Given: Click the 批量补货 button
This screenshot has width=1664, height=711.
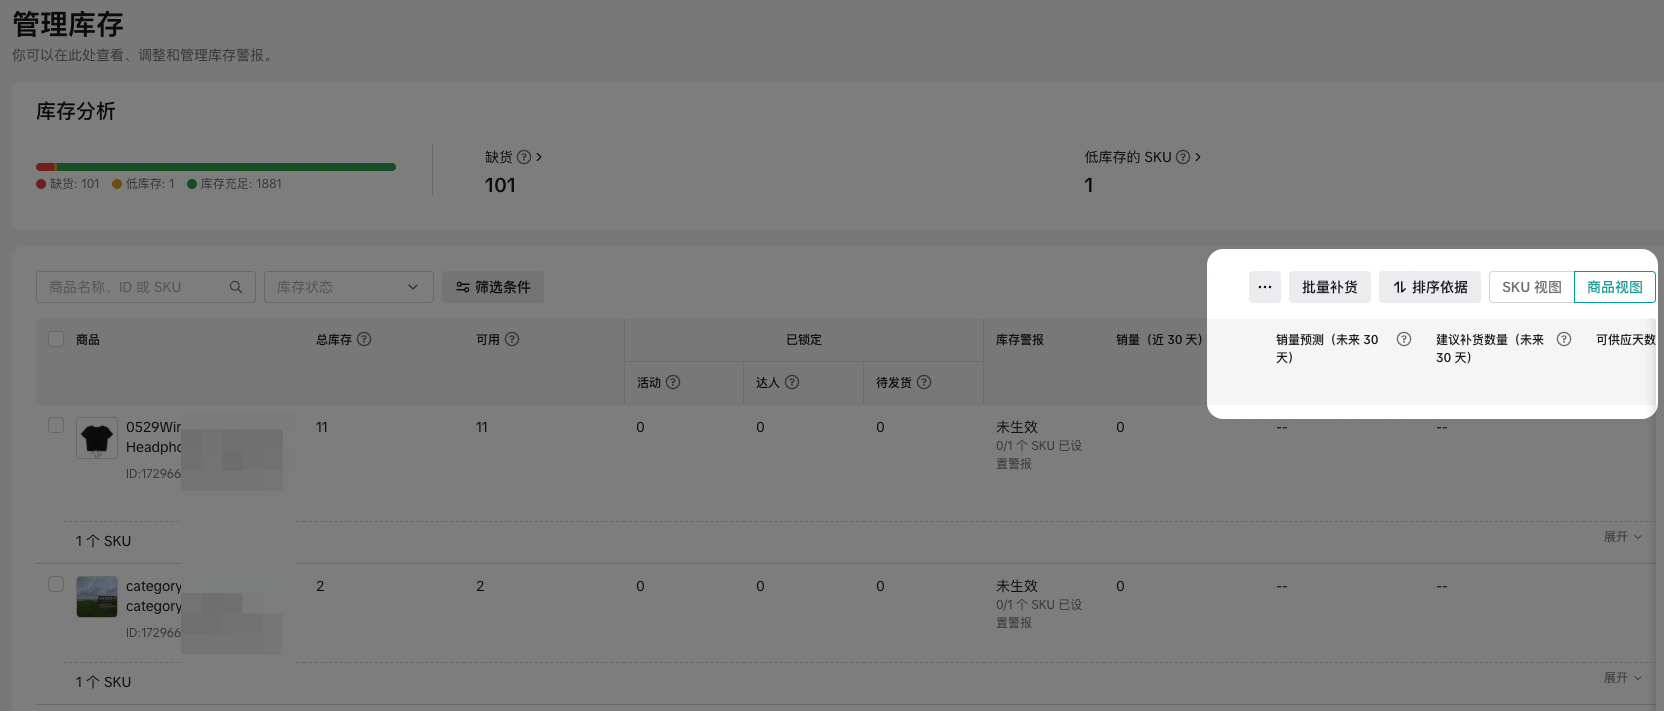Looking at the screenshot, I should pos(1329,287).
